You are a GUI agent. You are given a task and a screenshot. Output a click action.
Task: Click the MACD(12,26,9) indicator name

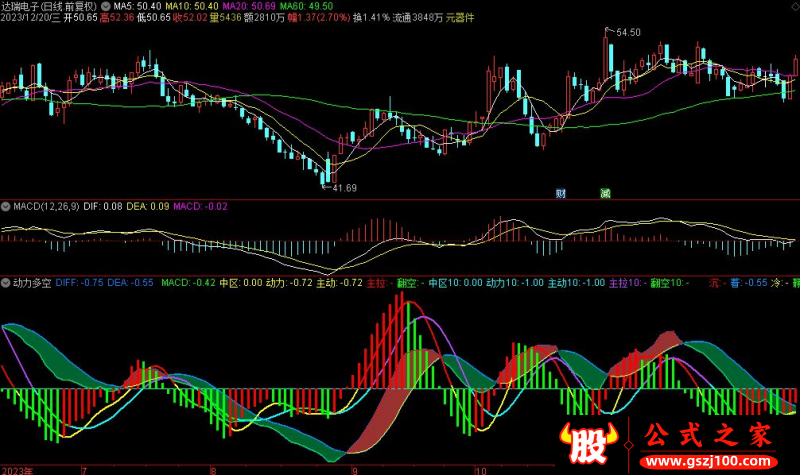[46, 207]
